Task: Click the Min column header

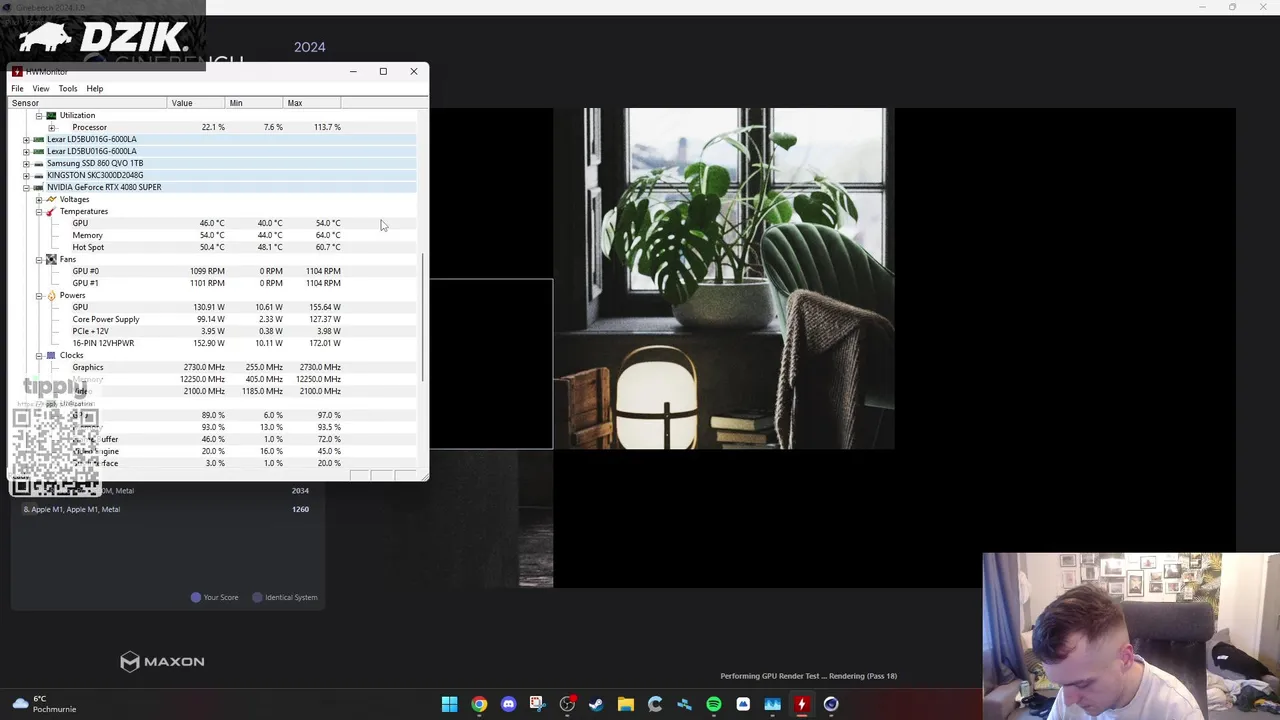Action: click(254, 103)
